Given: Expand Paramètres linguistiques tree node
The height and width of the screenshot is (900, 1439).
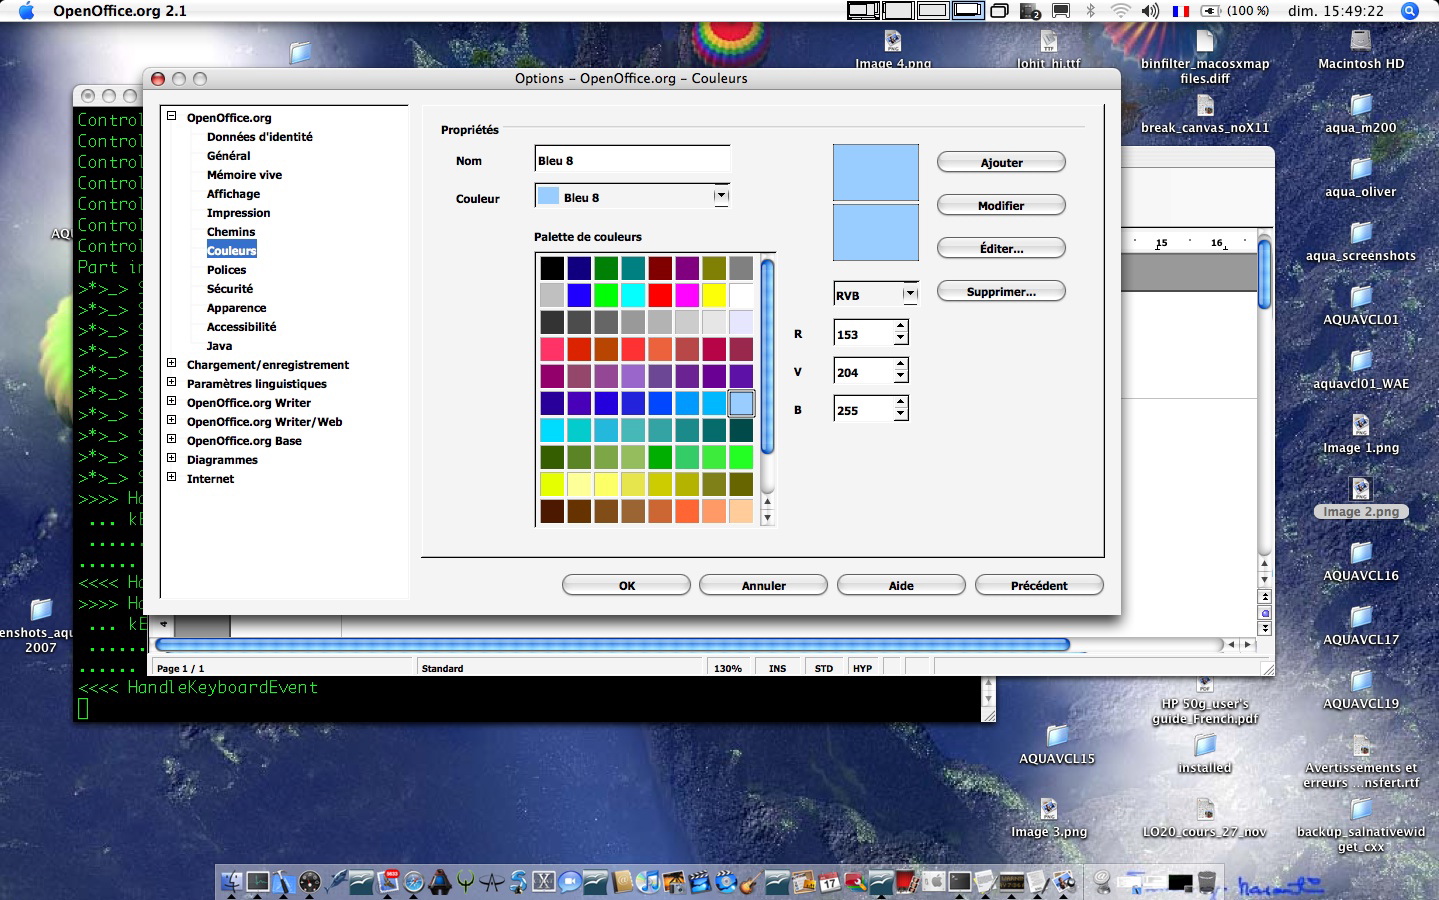Looking at the screenshot, I should click(x=172, y=383).
